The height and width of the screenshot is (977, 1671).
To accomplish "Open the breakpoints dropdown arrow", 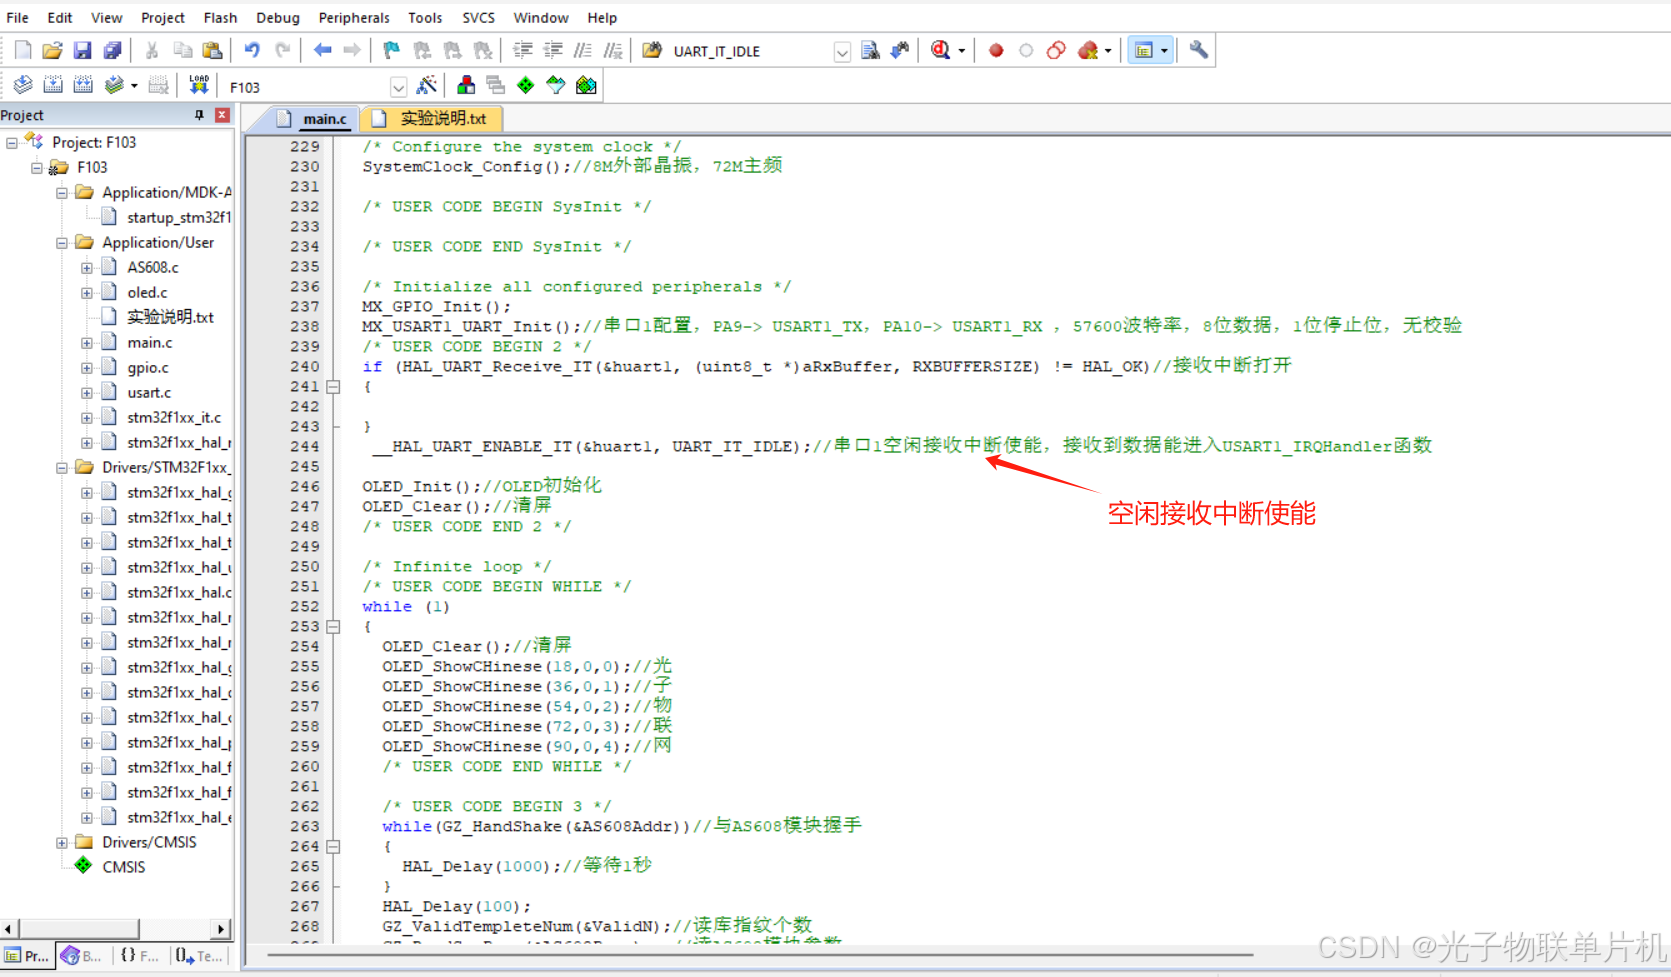I will [x=1108, y=50].
